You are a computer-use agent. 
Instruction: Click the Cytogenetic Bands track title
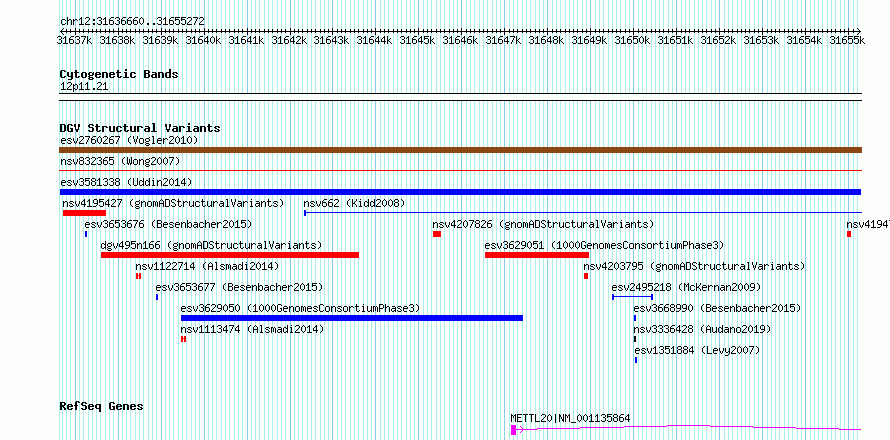click(x=119, y=74)
